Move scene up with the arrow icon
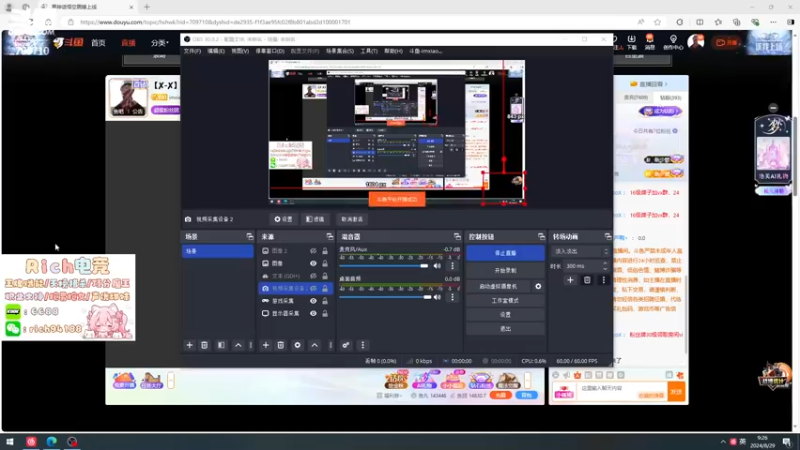The height and width of the screenshot is (450, 800). [238, 345]
